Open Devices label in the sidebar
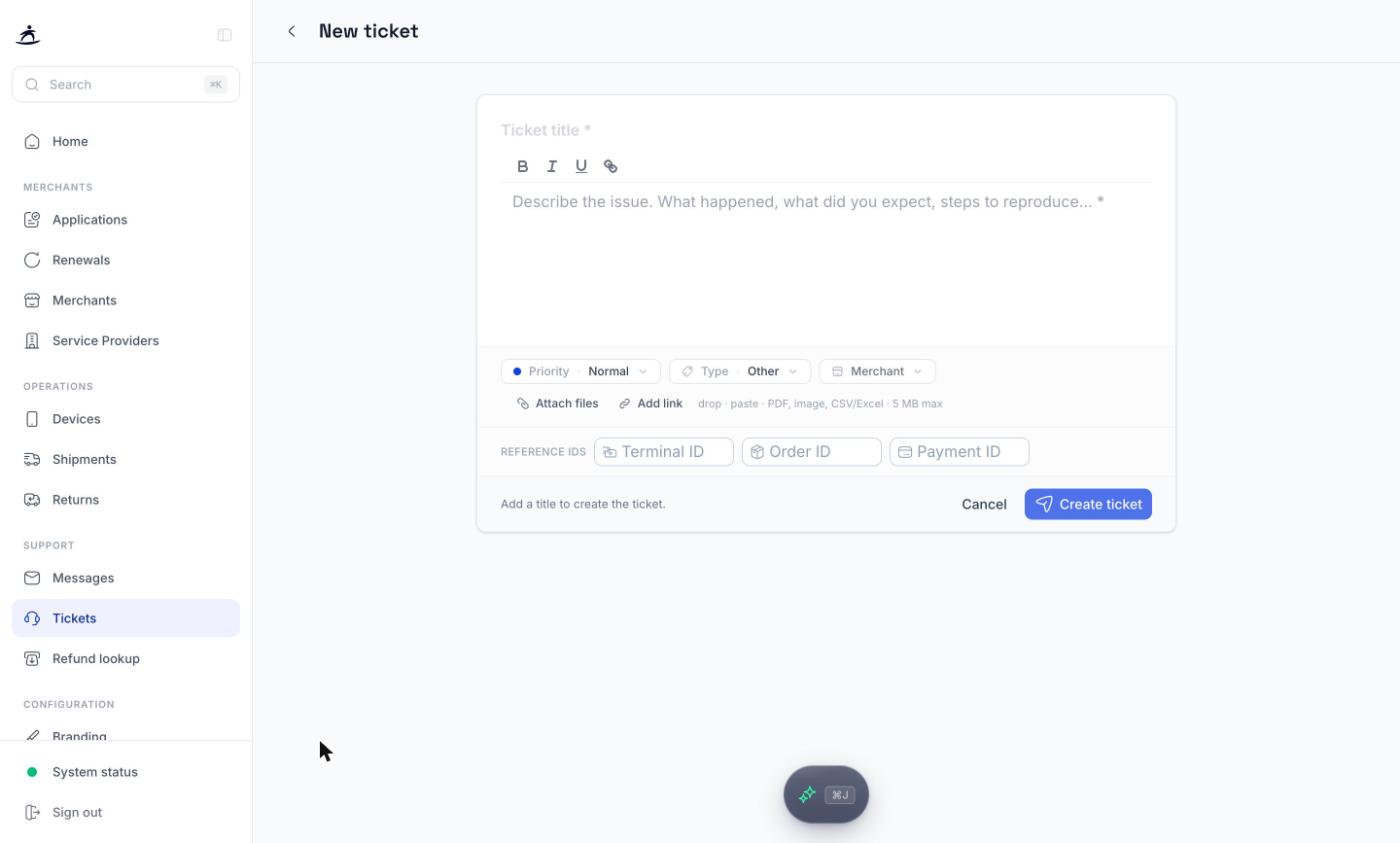The height and width of the screenshot is (843, 1400). [76, 419]
